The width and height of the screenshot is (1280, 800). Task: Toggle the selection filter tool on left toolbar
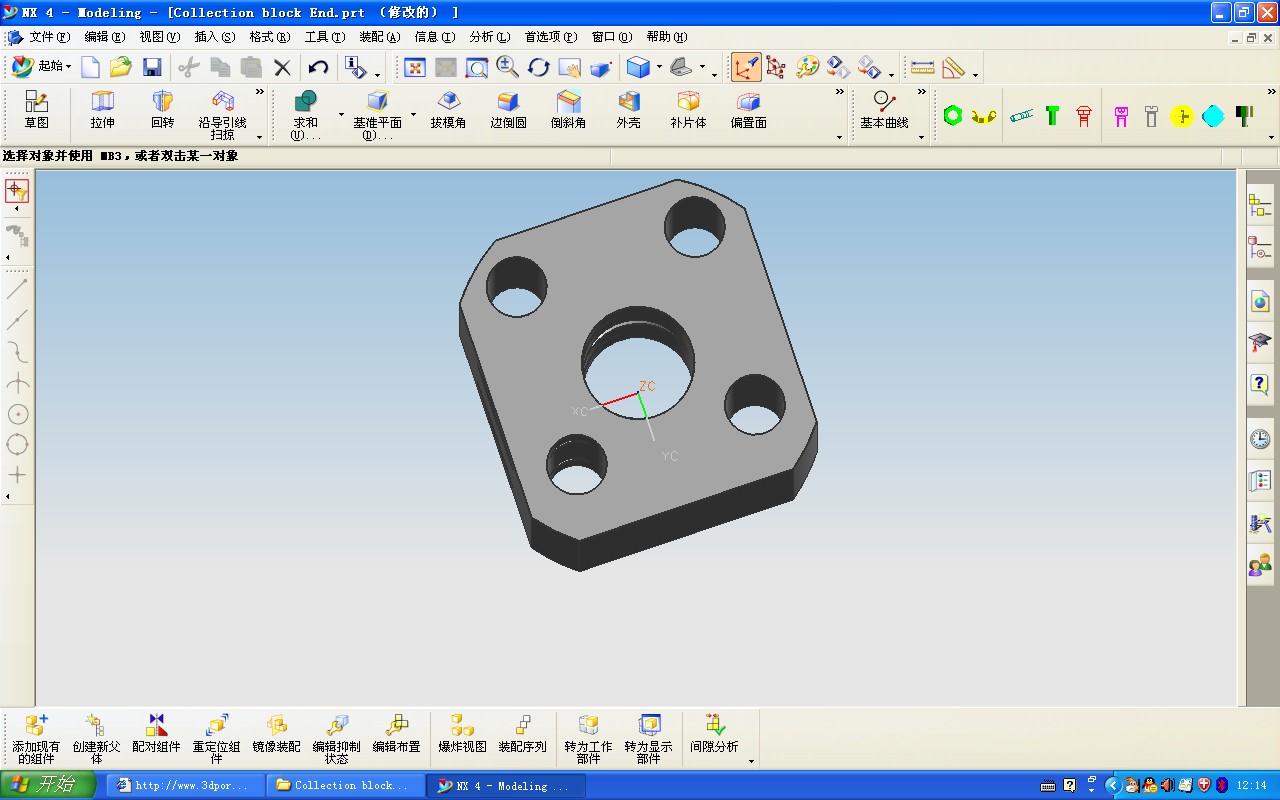click(17, 190)
